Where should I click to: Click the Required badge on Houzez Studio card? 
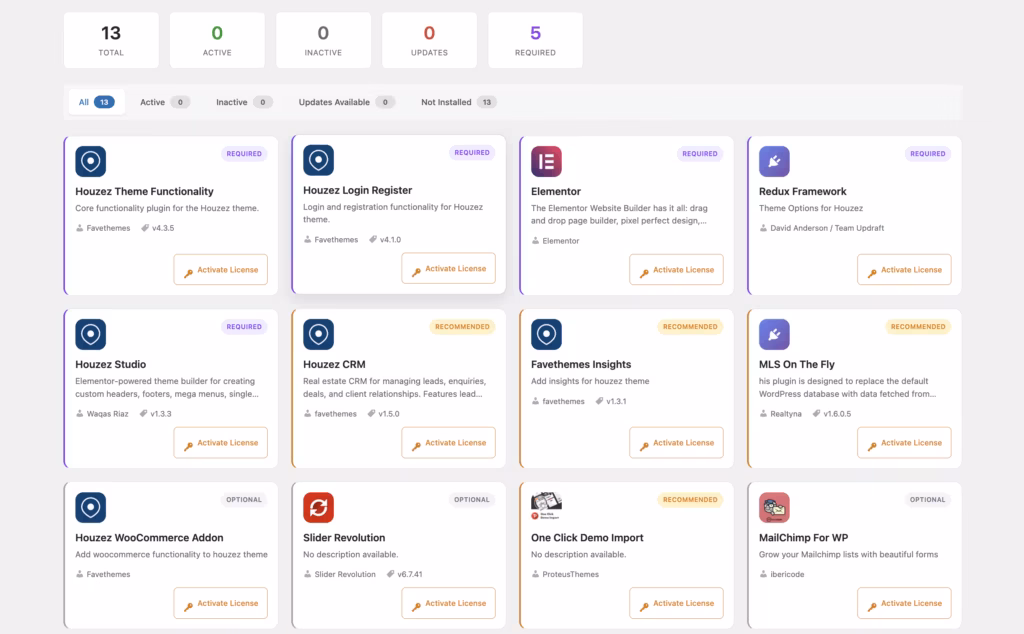point(244,326)
